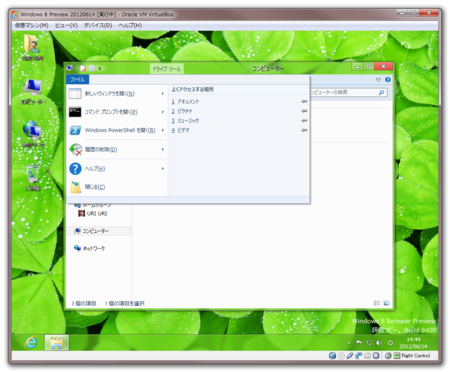The image size is (450, 372).
Task: Open network globe icon on desktop
Action: (33, 134)
